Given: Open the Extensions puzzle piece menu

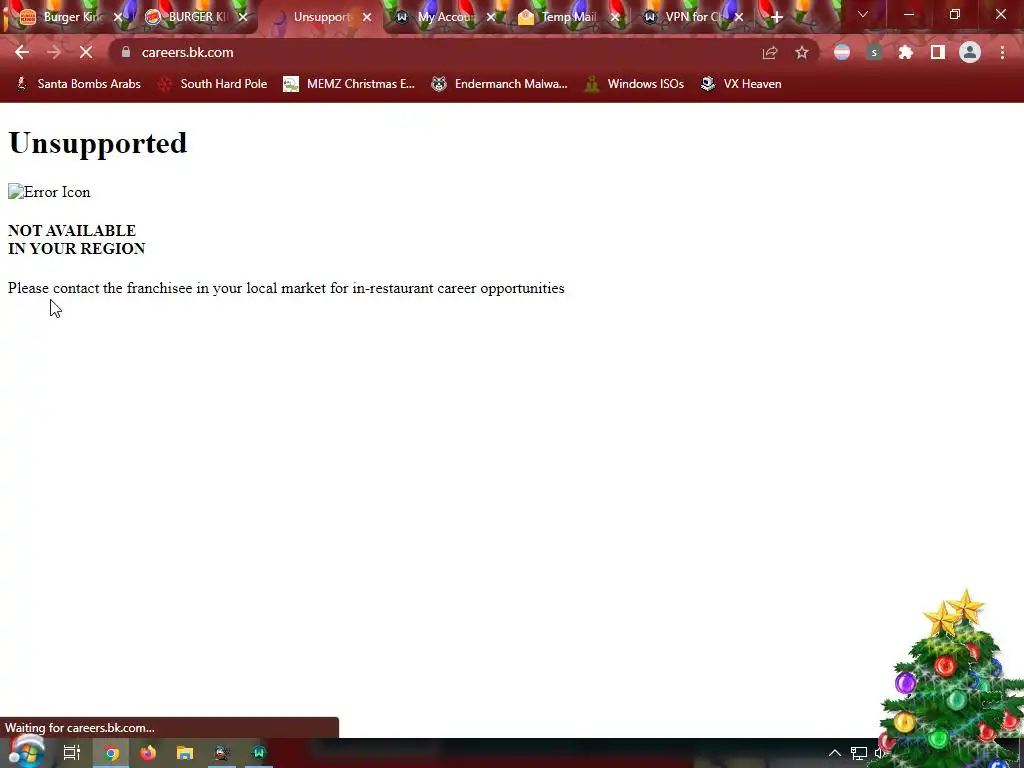Looking at the screenshot, I should tap(906, 52).
